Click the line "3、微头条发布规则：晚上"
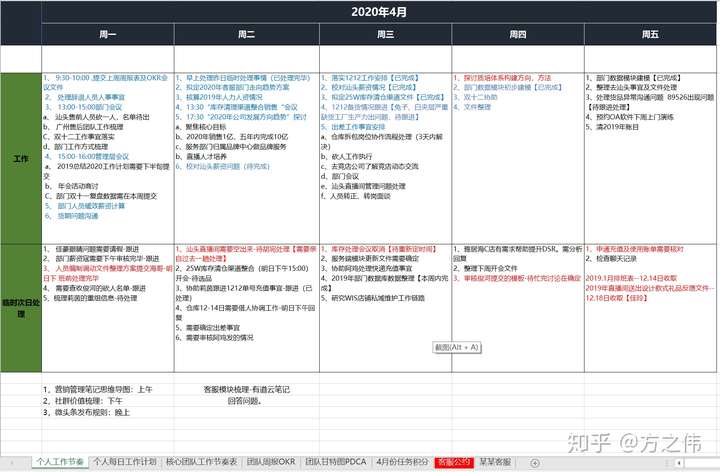Viewport: 720px width, 472px height. click(86, 412)
